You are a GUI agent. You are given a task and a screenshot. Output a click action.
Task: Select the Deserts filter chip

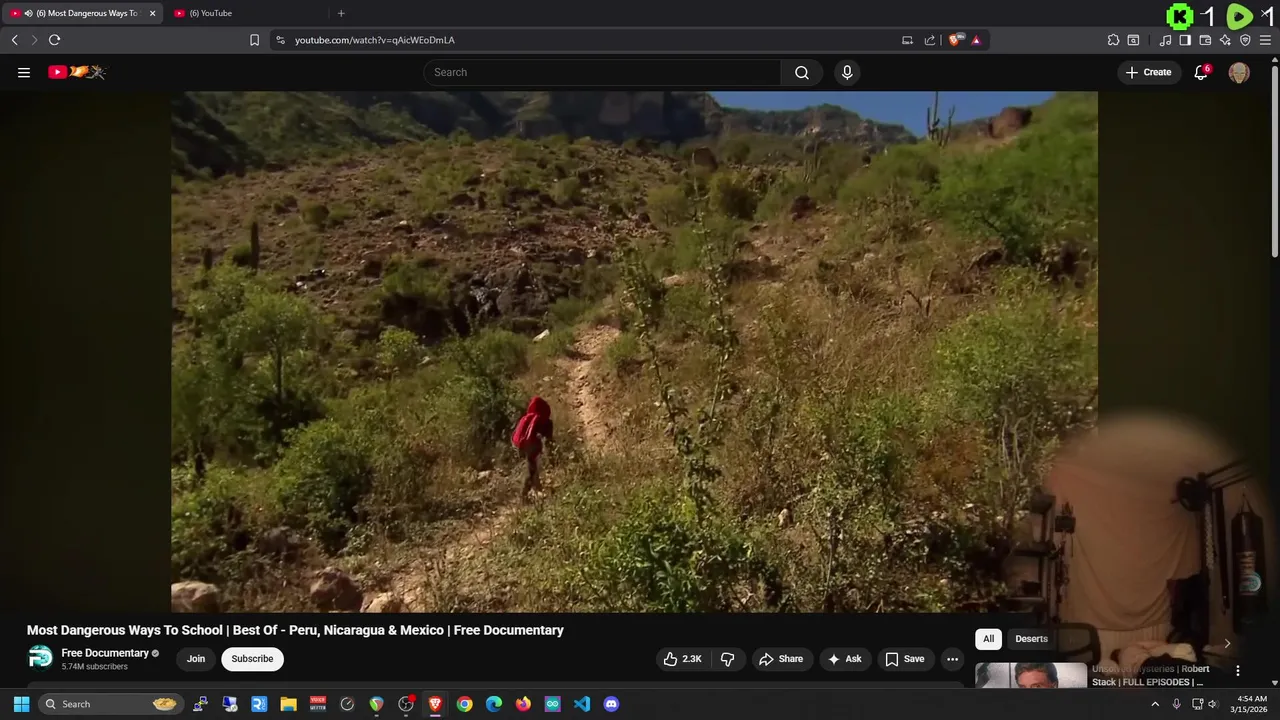click(1031, 639)
